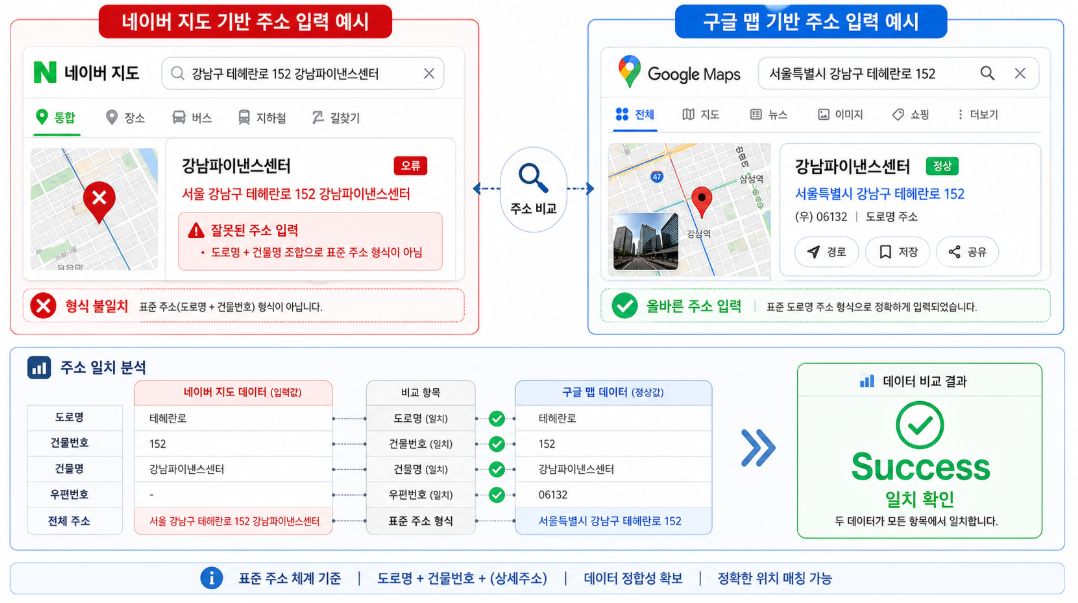This screenshot has width=1078, height=603.
Task: Click the green 정상 badge
Action: [942, 166]
